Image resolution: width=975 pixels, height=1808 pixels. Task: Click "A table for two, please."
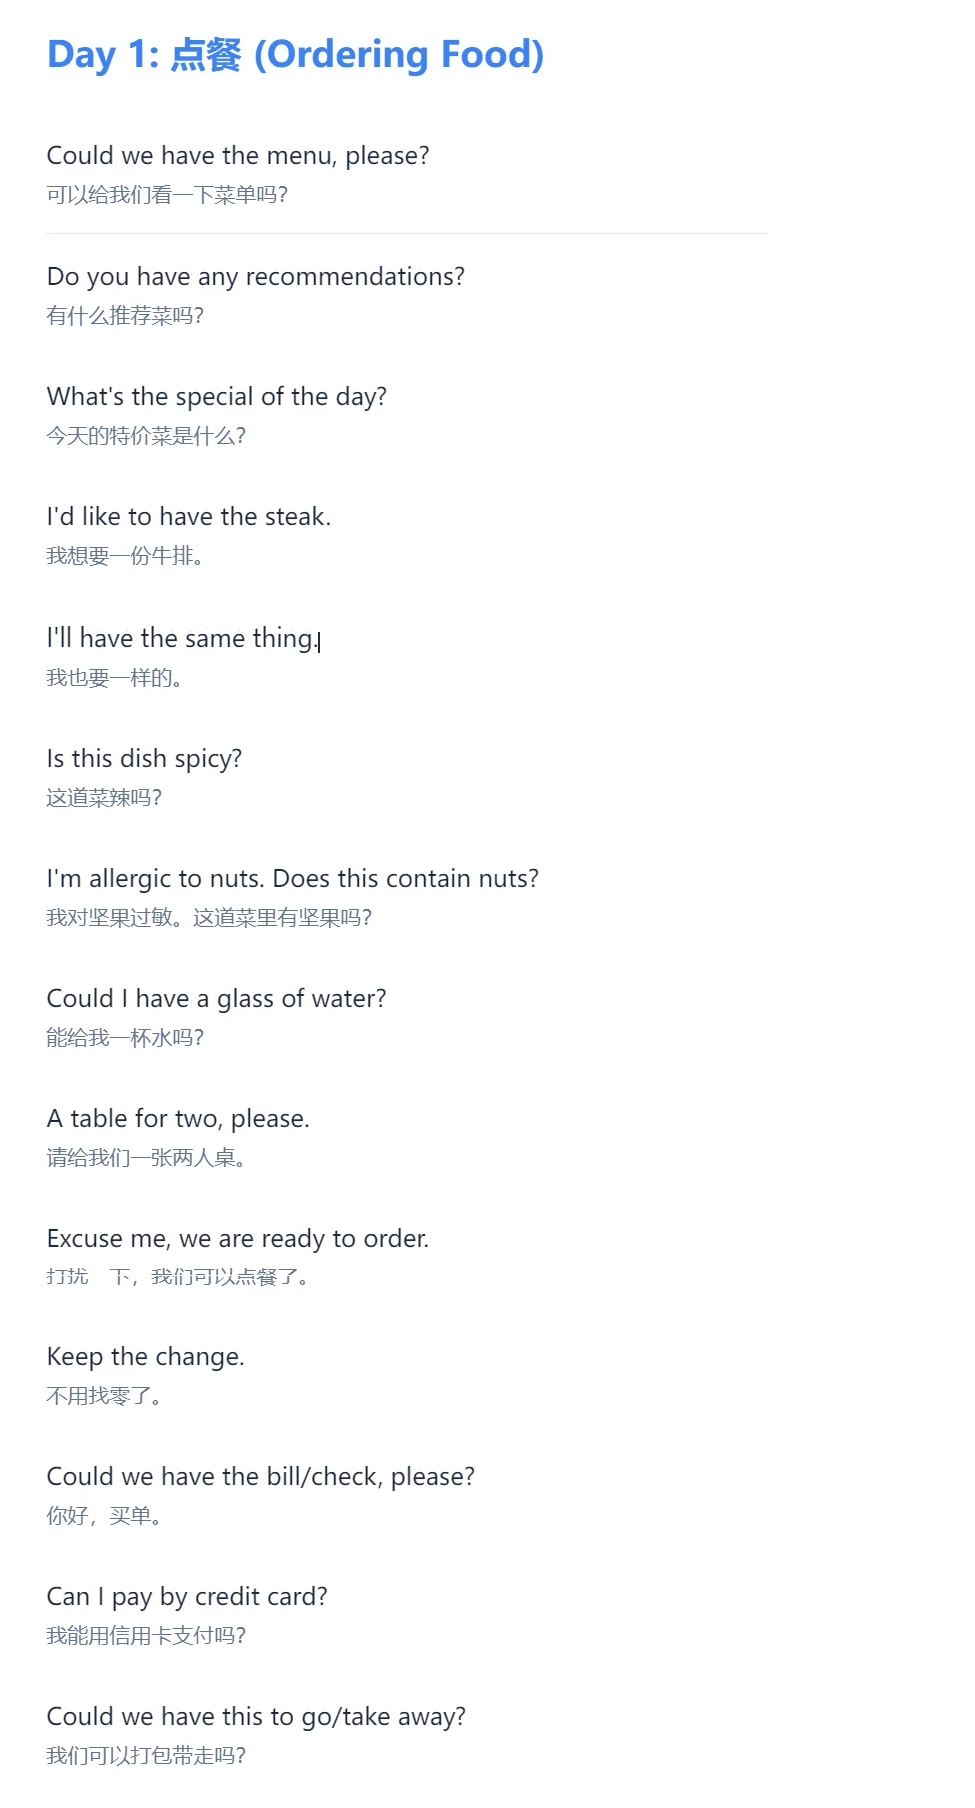[178, 1119]
